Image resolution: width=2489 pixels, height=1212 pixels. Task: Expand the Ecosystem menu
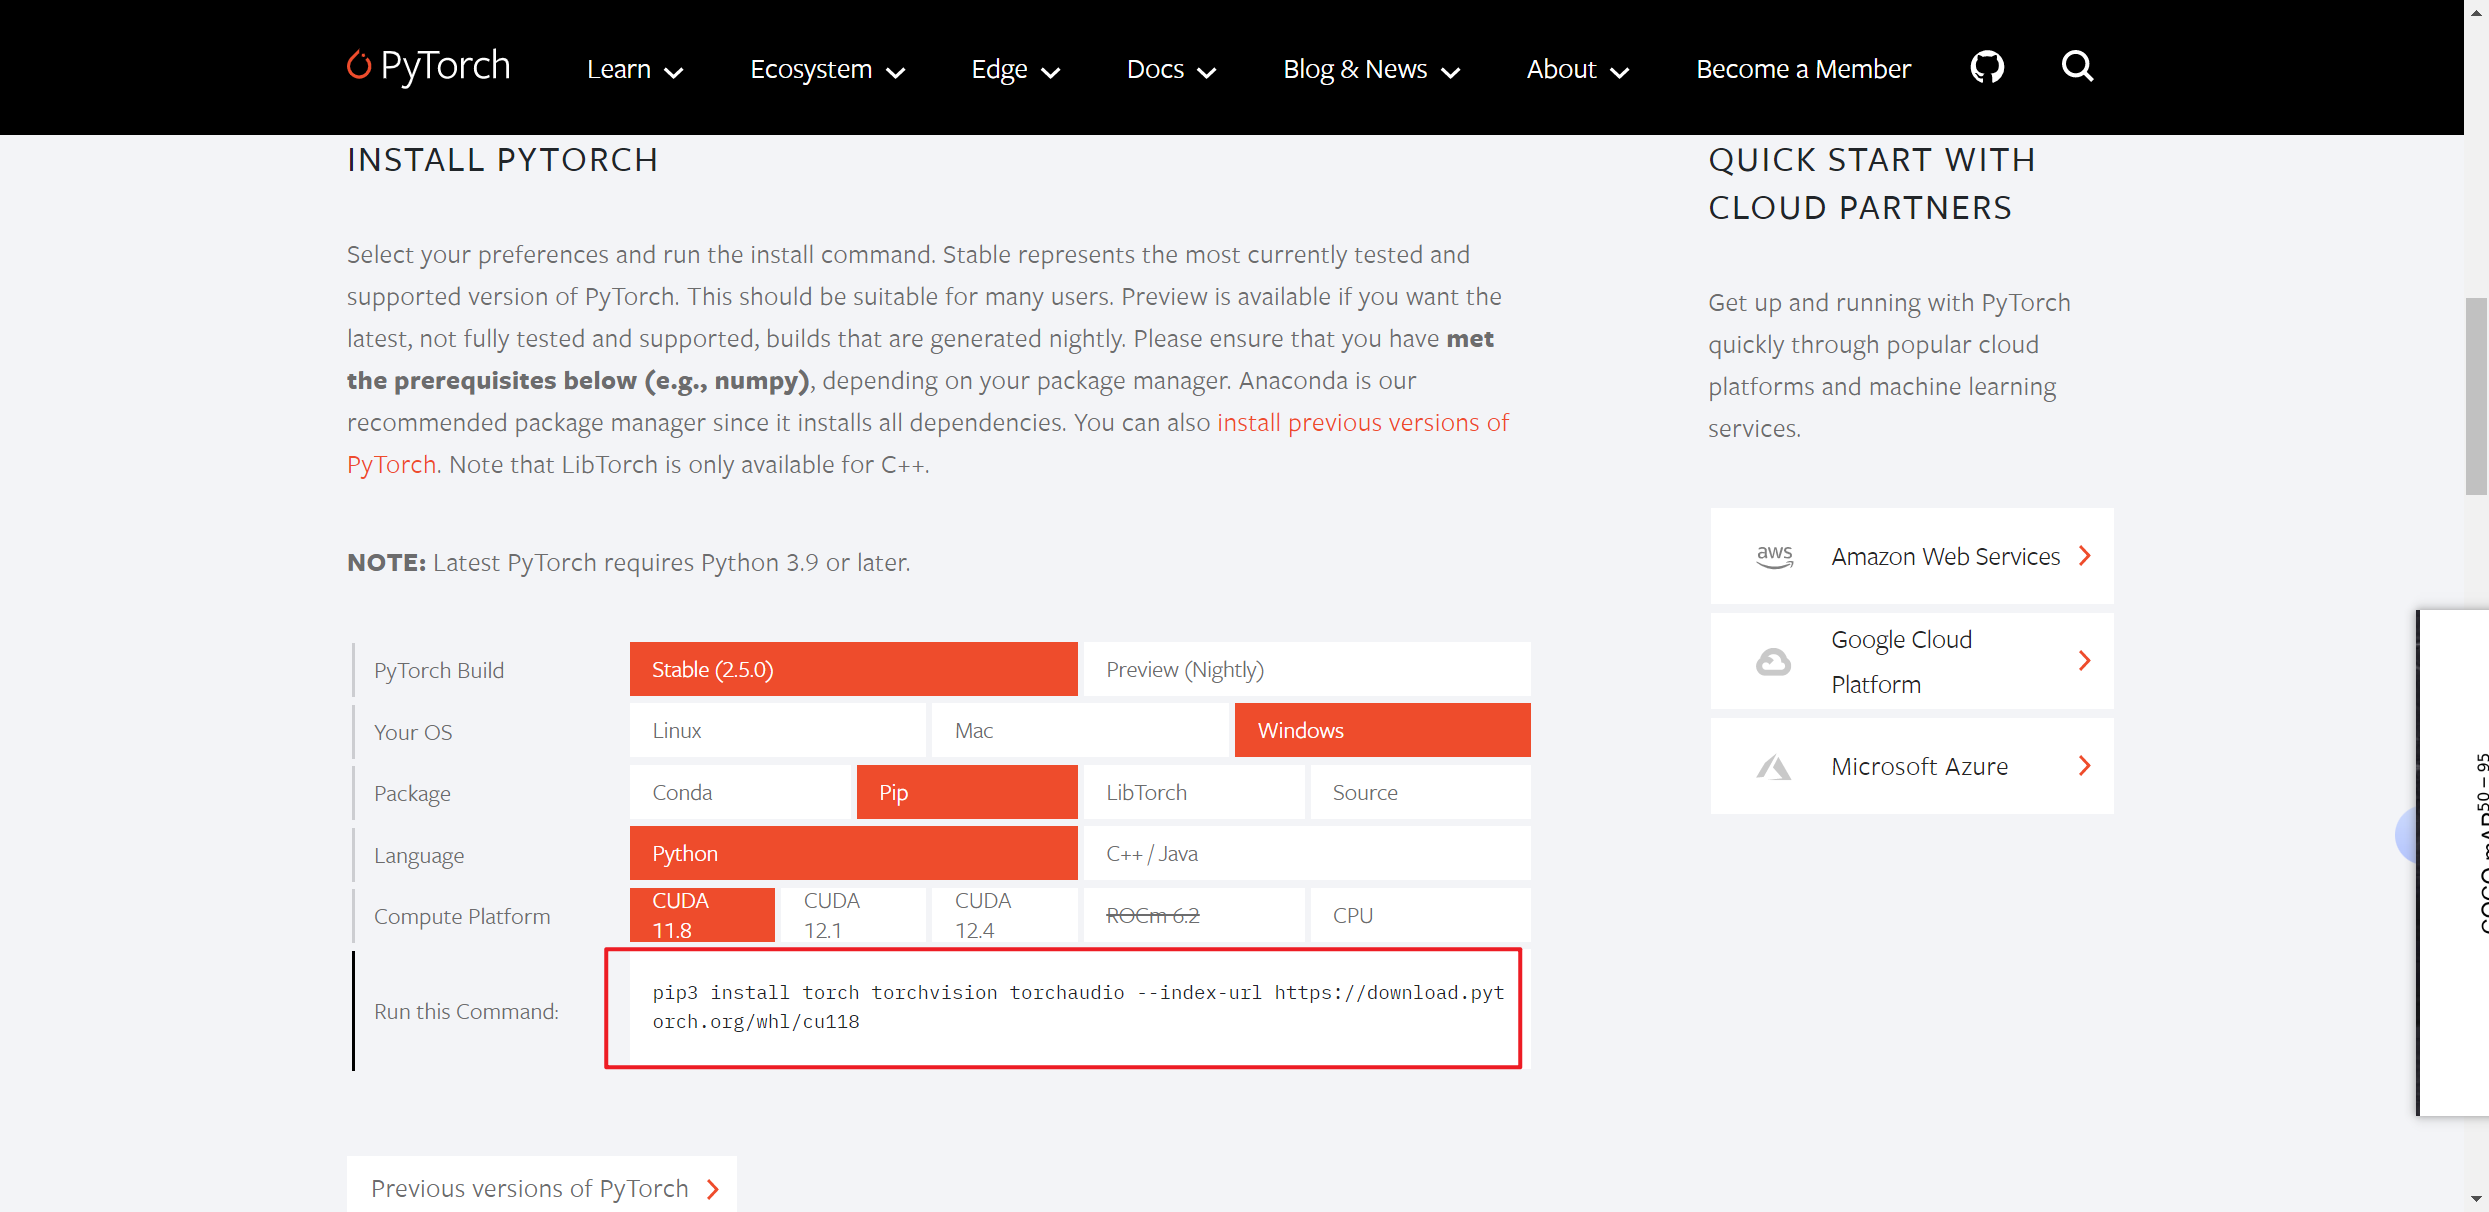click(827, 69)
